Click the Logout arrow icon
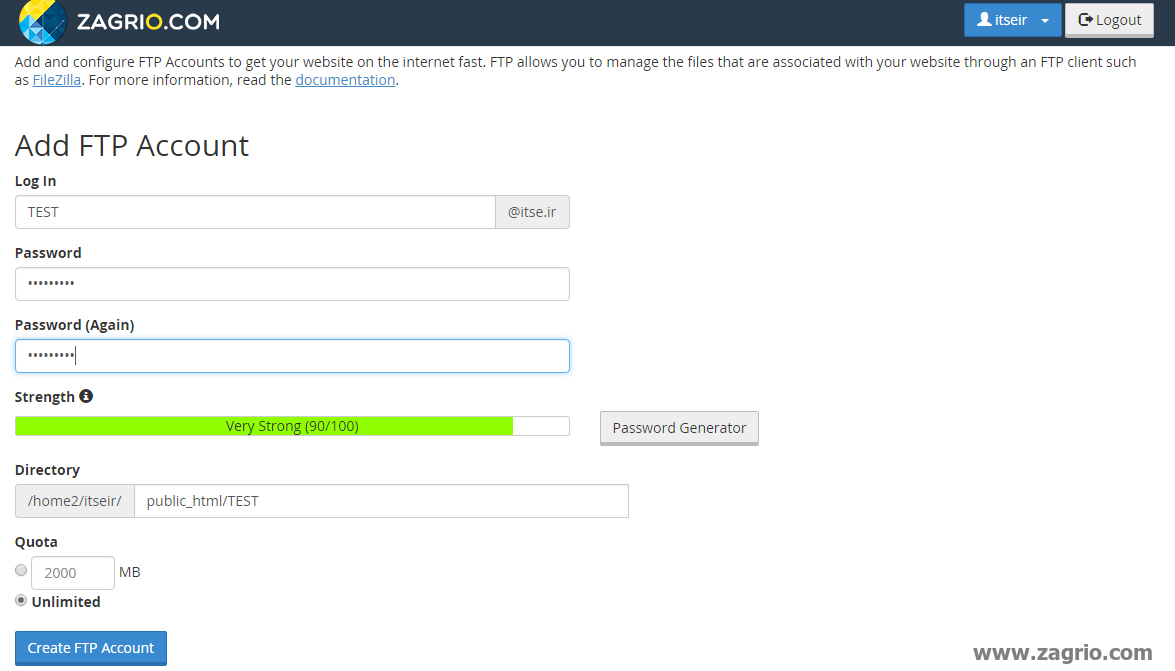This screenshot has width=1175, height=671. click(1085, 19)
